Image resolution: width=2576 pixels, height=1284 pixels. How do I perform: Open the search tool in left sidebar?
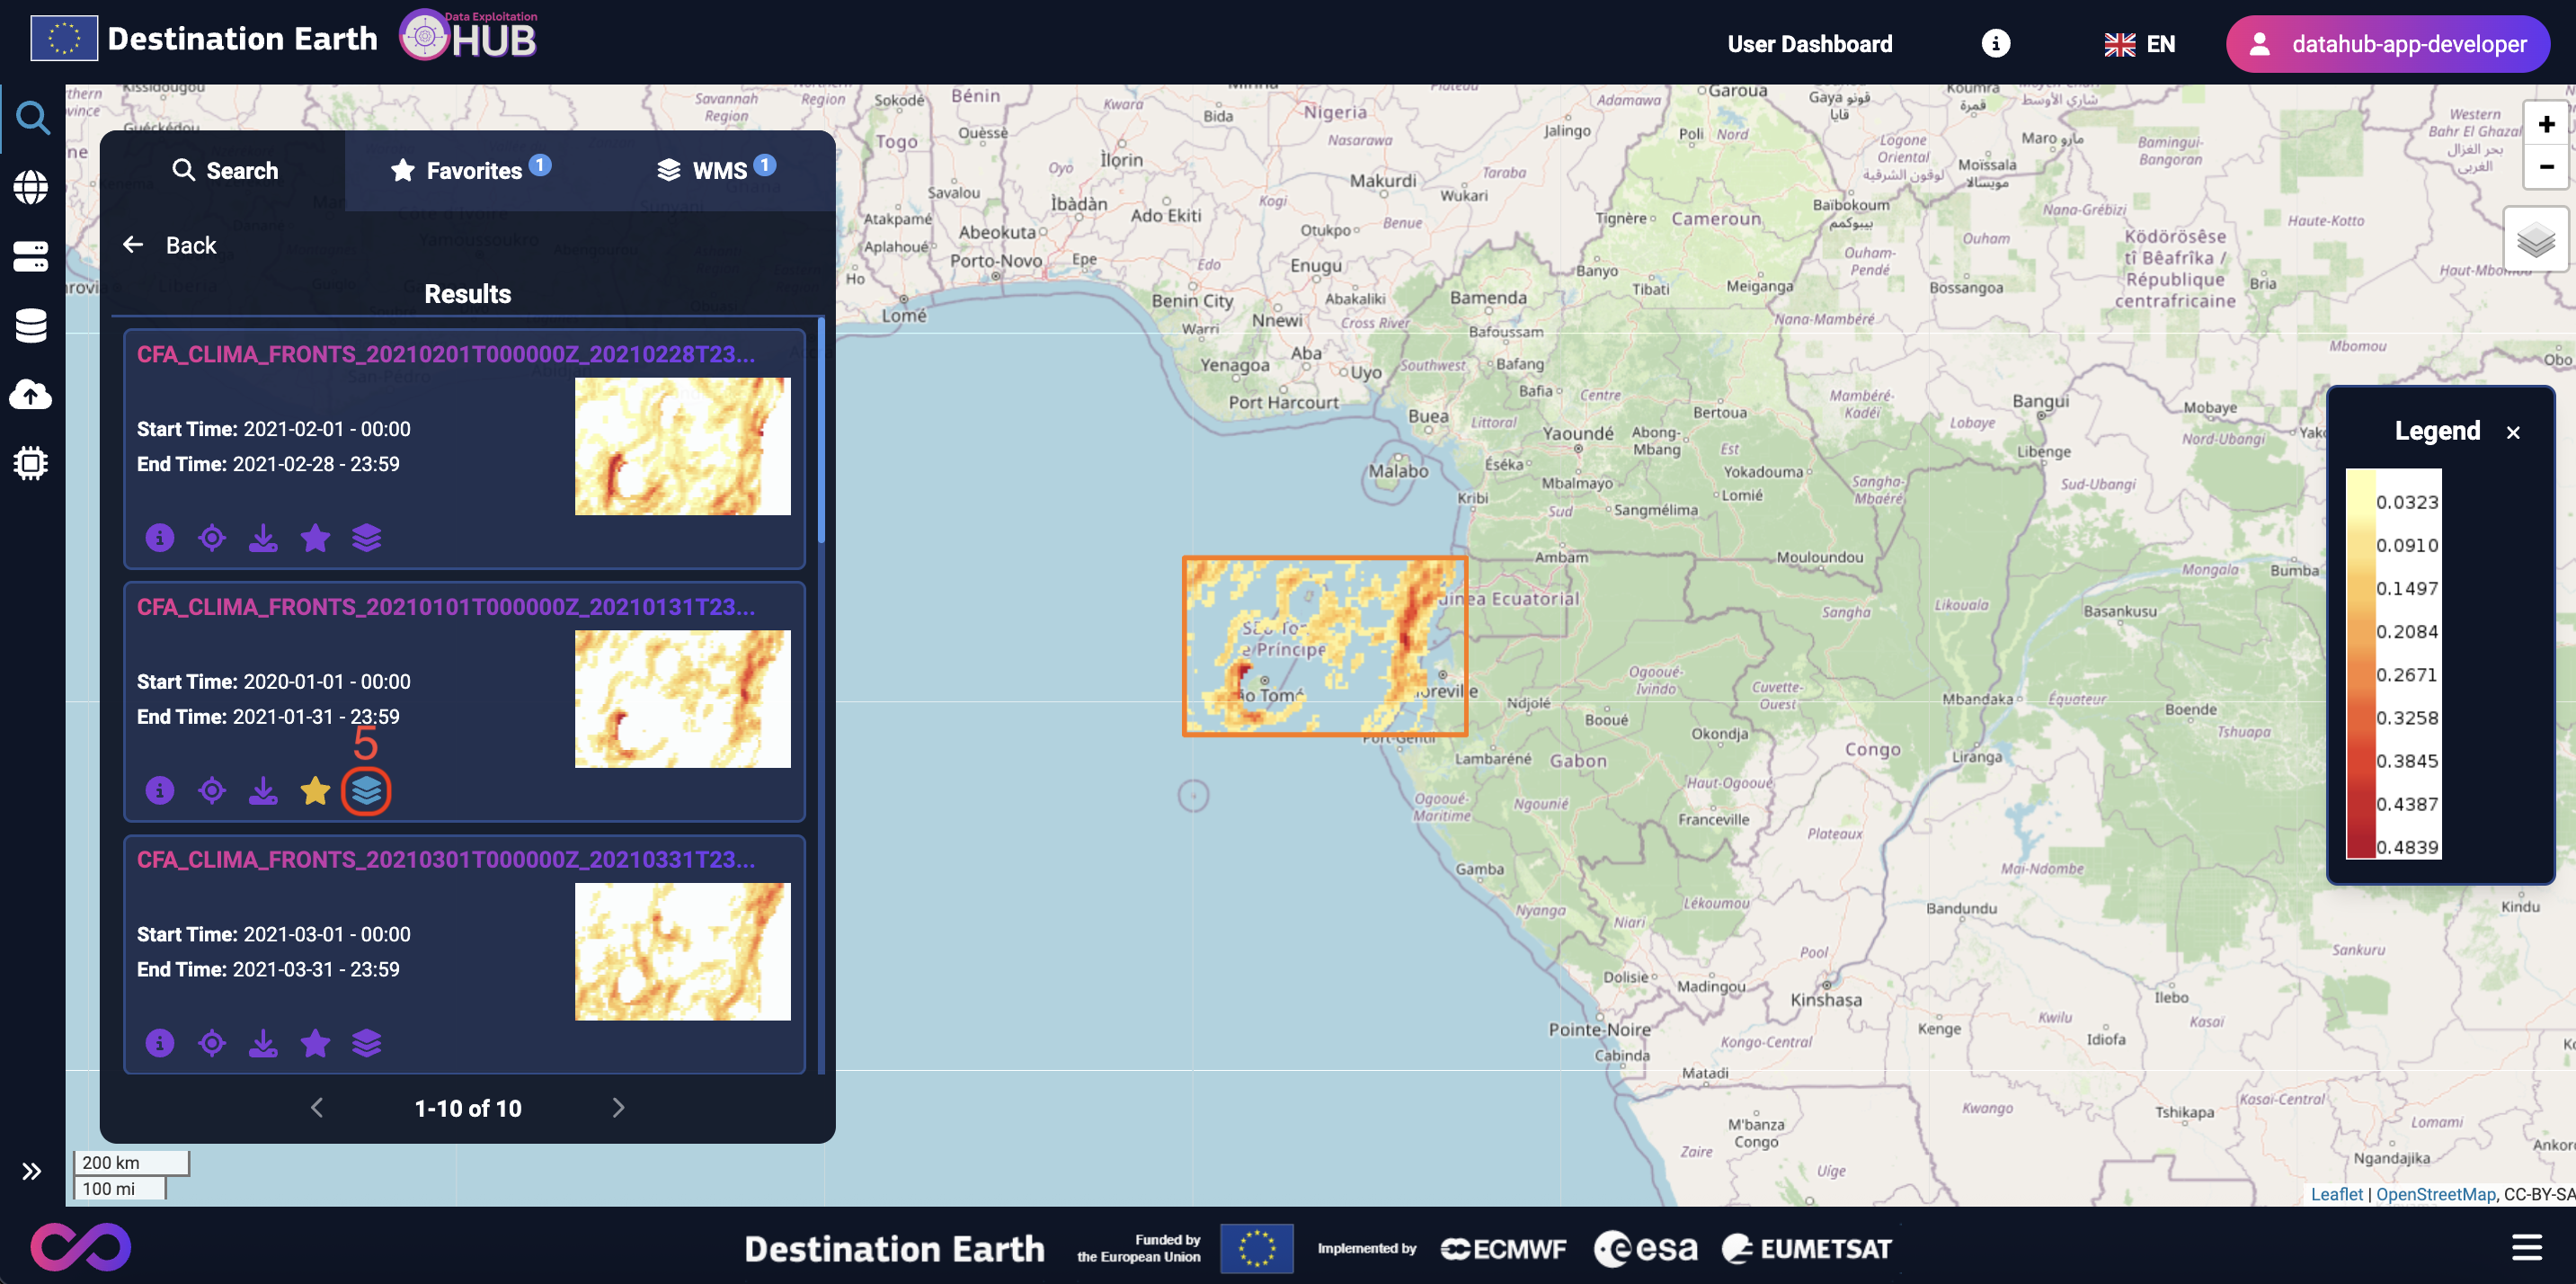(32, 118)
